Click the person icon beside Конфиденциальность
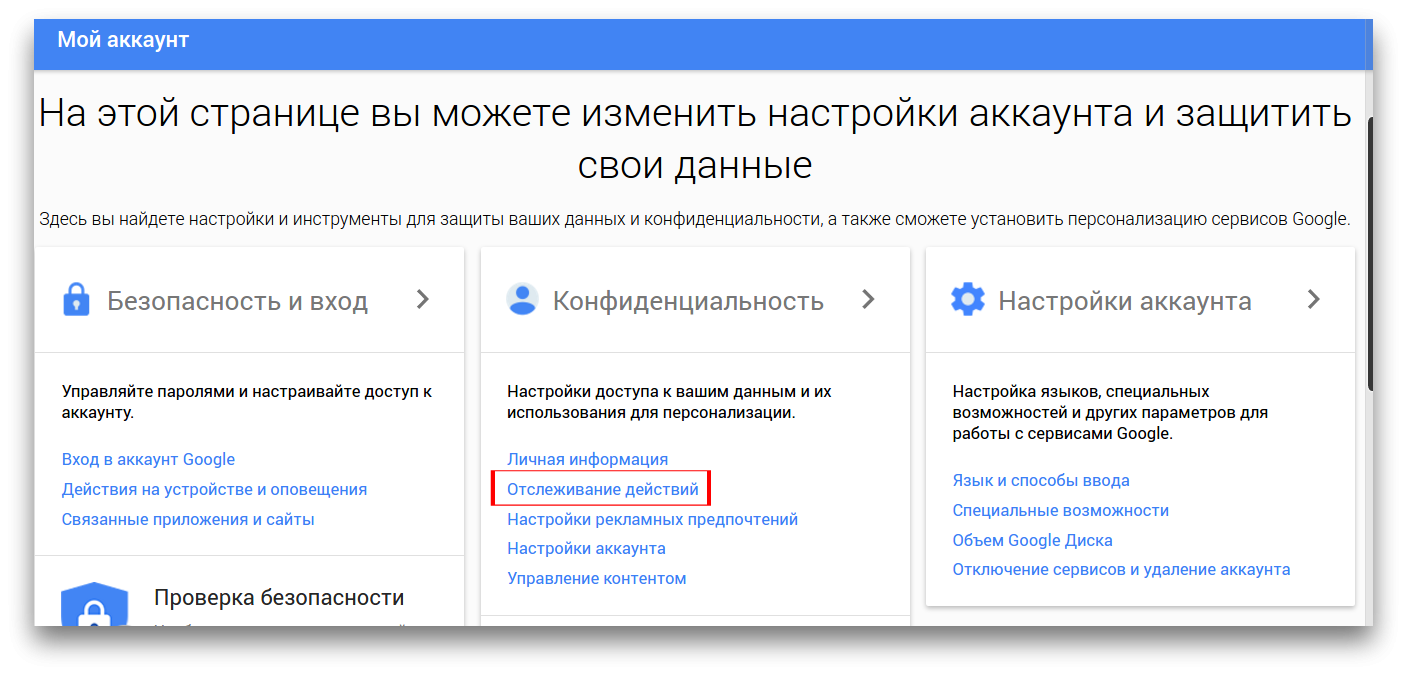This screenshot has width=1407, height=675. click(522, 300)
